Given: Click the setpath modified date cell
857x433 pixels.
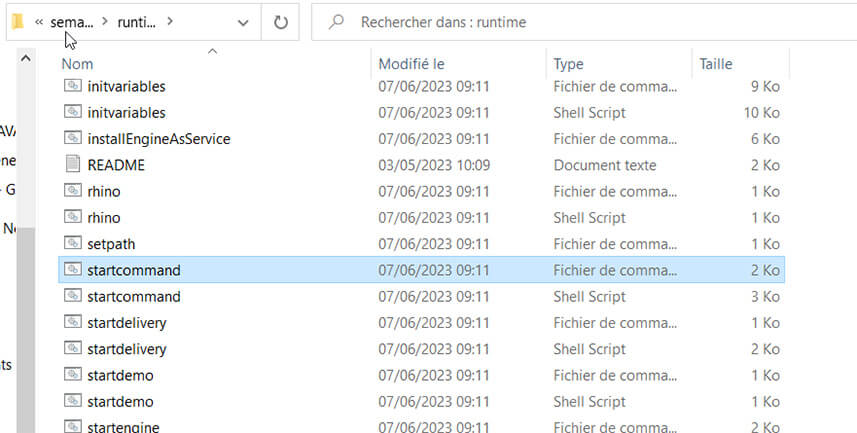Looking at the screenshot, I should tap(434, 244).
